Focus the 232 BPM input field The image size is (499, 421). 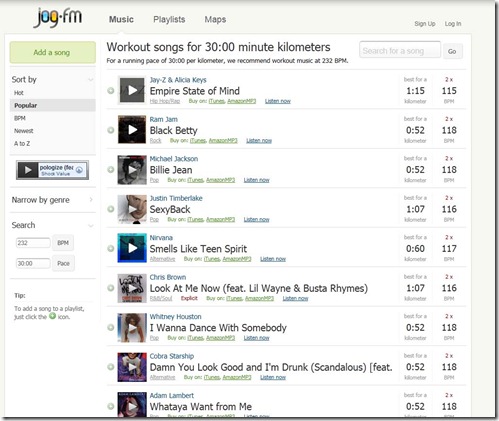(x=33, y=243)
